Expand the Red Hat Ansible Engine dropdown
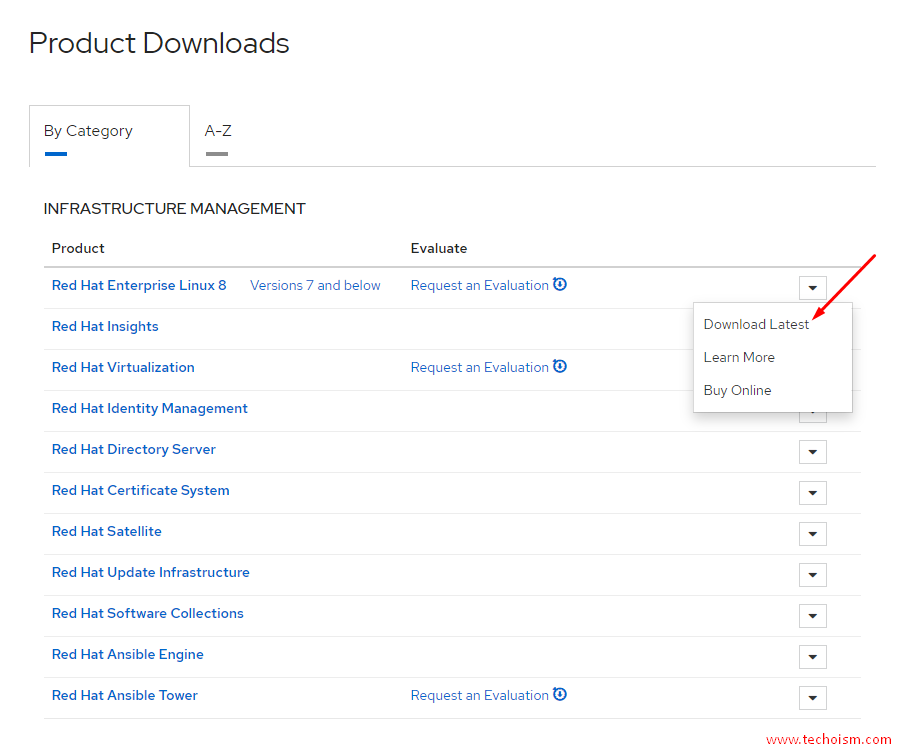Viewport: 903px width, 753px height. [x=813, y=657]
